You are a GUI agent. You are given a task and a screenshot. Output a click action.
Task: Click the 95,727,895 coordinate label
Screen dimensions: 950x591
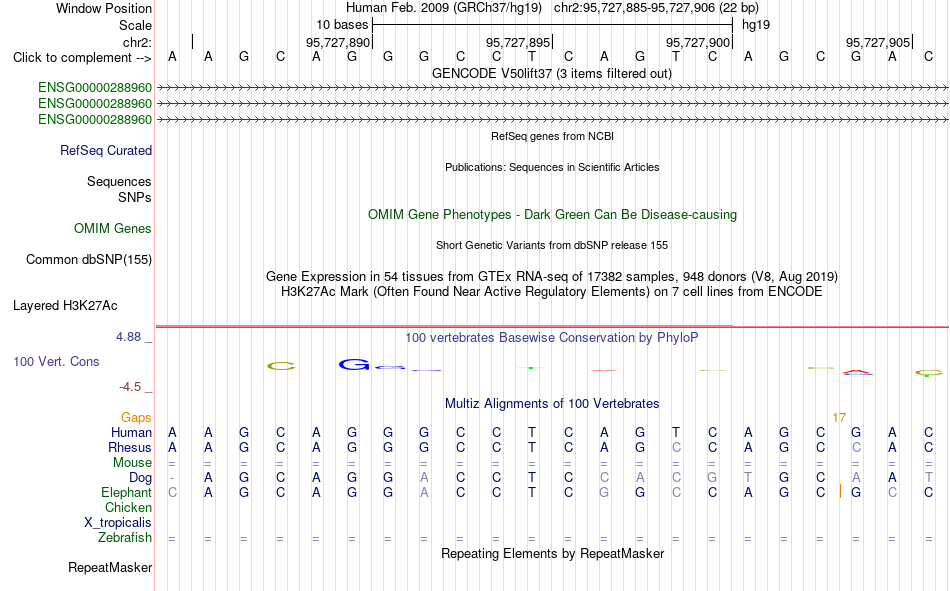[517, 42]
